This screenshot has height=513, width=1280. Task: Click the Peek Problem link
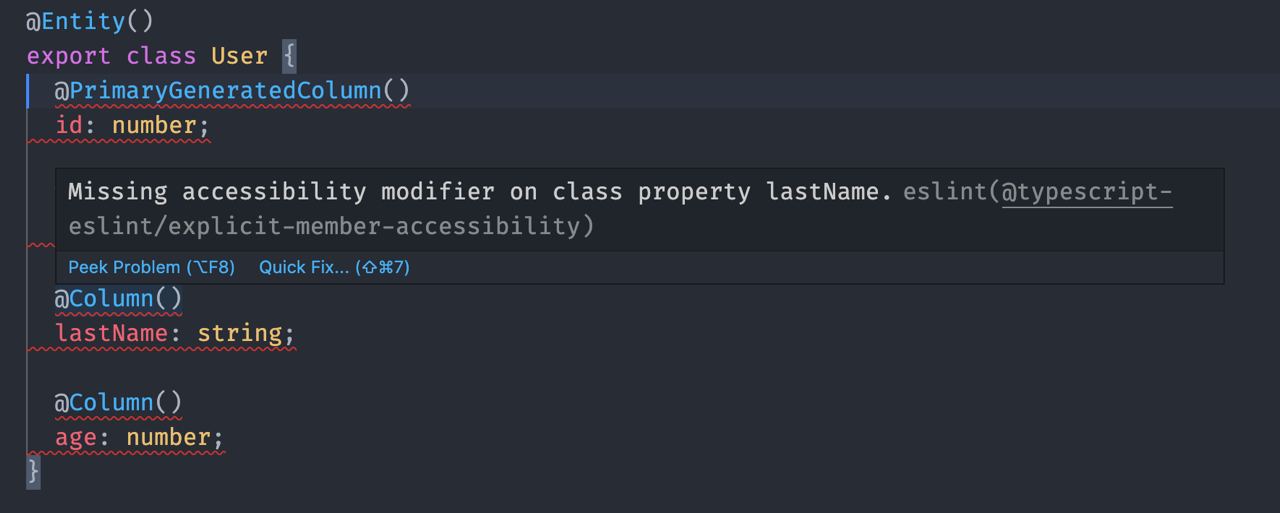pyautogui.click(x=151, y=267)
